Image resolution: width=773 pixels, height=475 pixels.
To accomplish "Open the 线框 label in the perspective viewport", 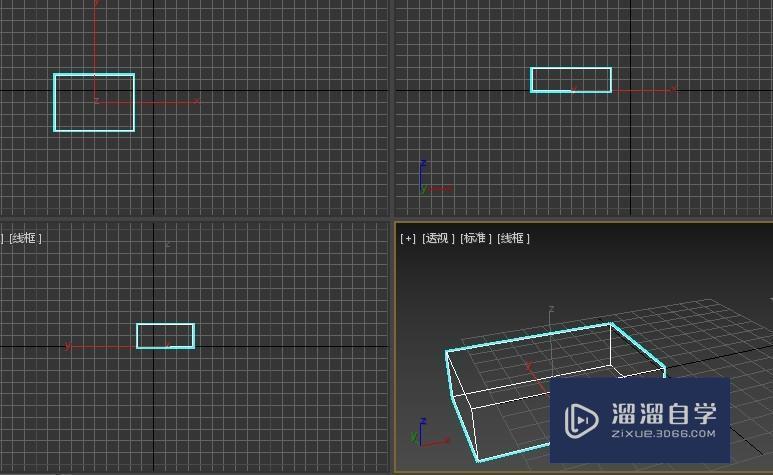I will point(513,238).
